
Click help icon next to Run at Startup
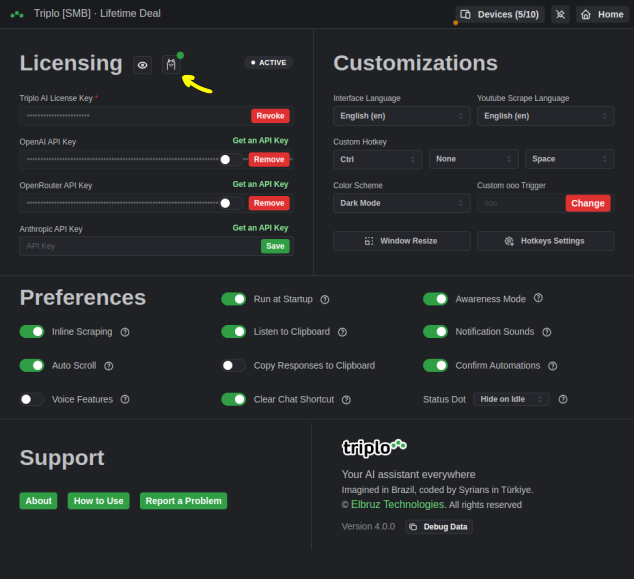pyautogui.click(x=325, y=299)
